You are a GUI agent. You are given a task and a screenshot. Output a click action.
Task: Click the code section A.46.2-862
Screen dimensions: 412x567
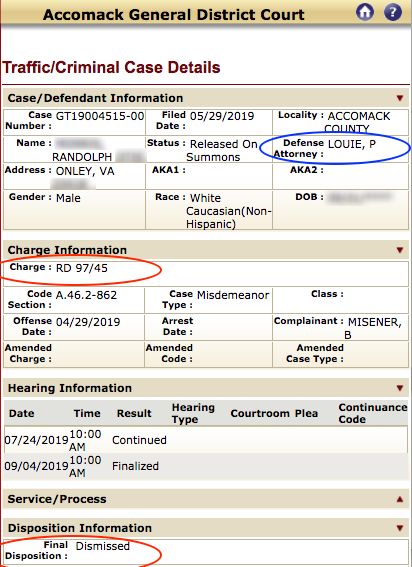[86, 295]
